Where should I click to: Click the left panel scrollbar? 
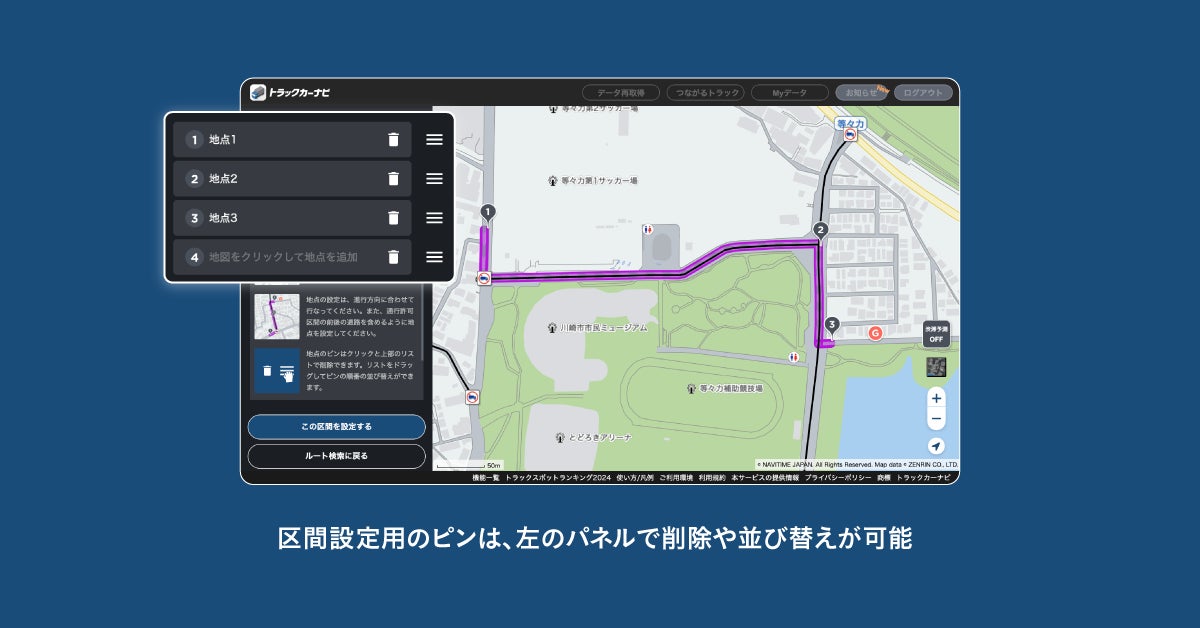[x=423, y=320]
